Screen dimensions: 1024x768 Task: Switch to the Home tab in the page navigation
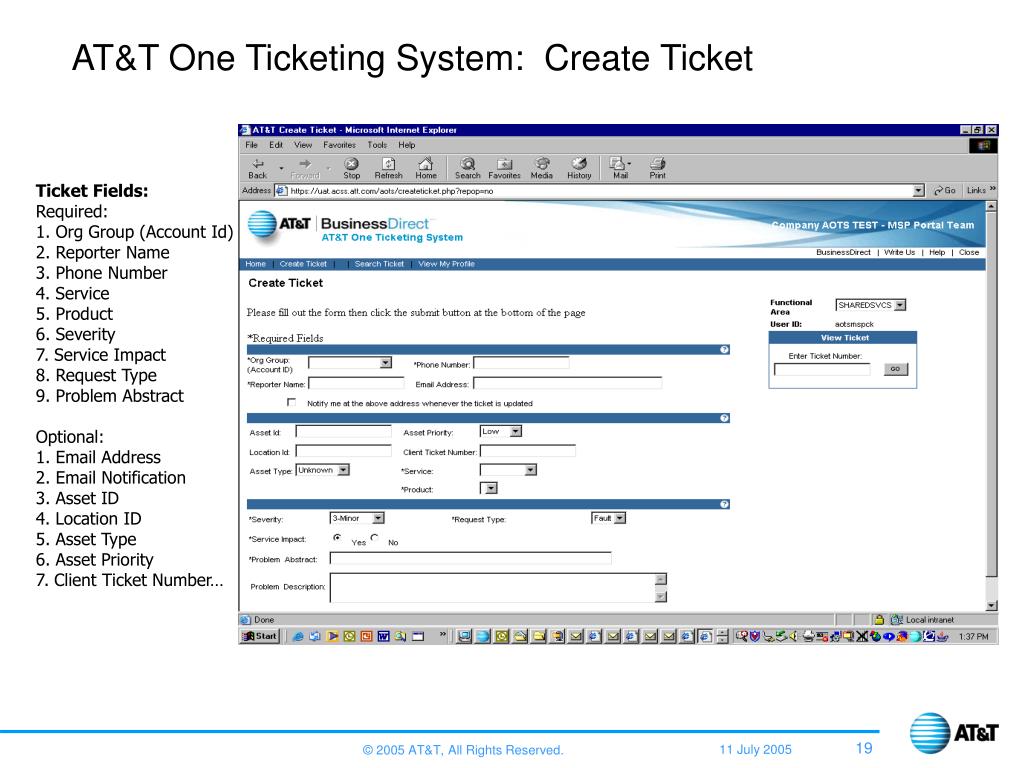255,264
